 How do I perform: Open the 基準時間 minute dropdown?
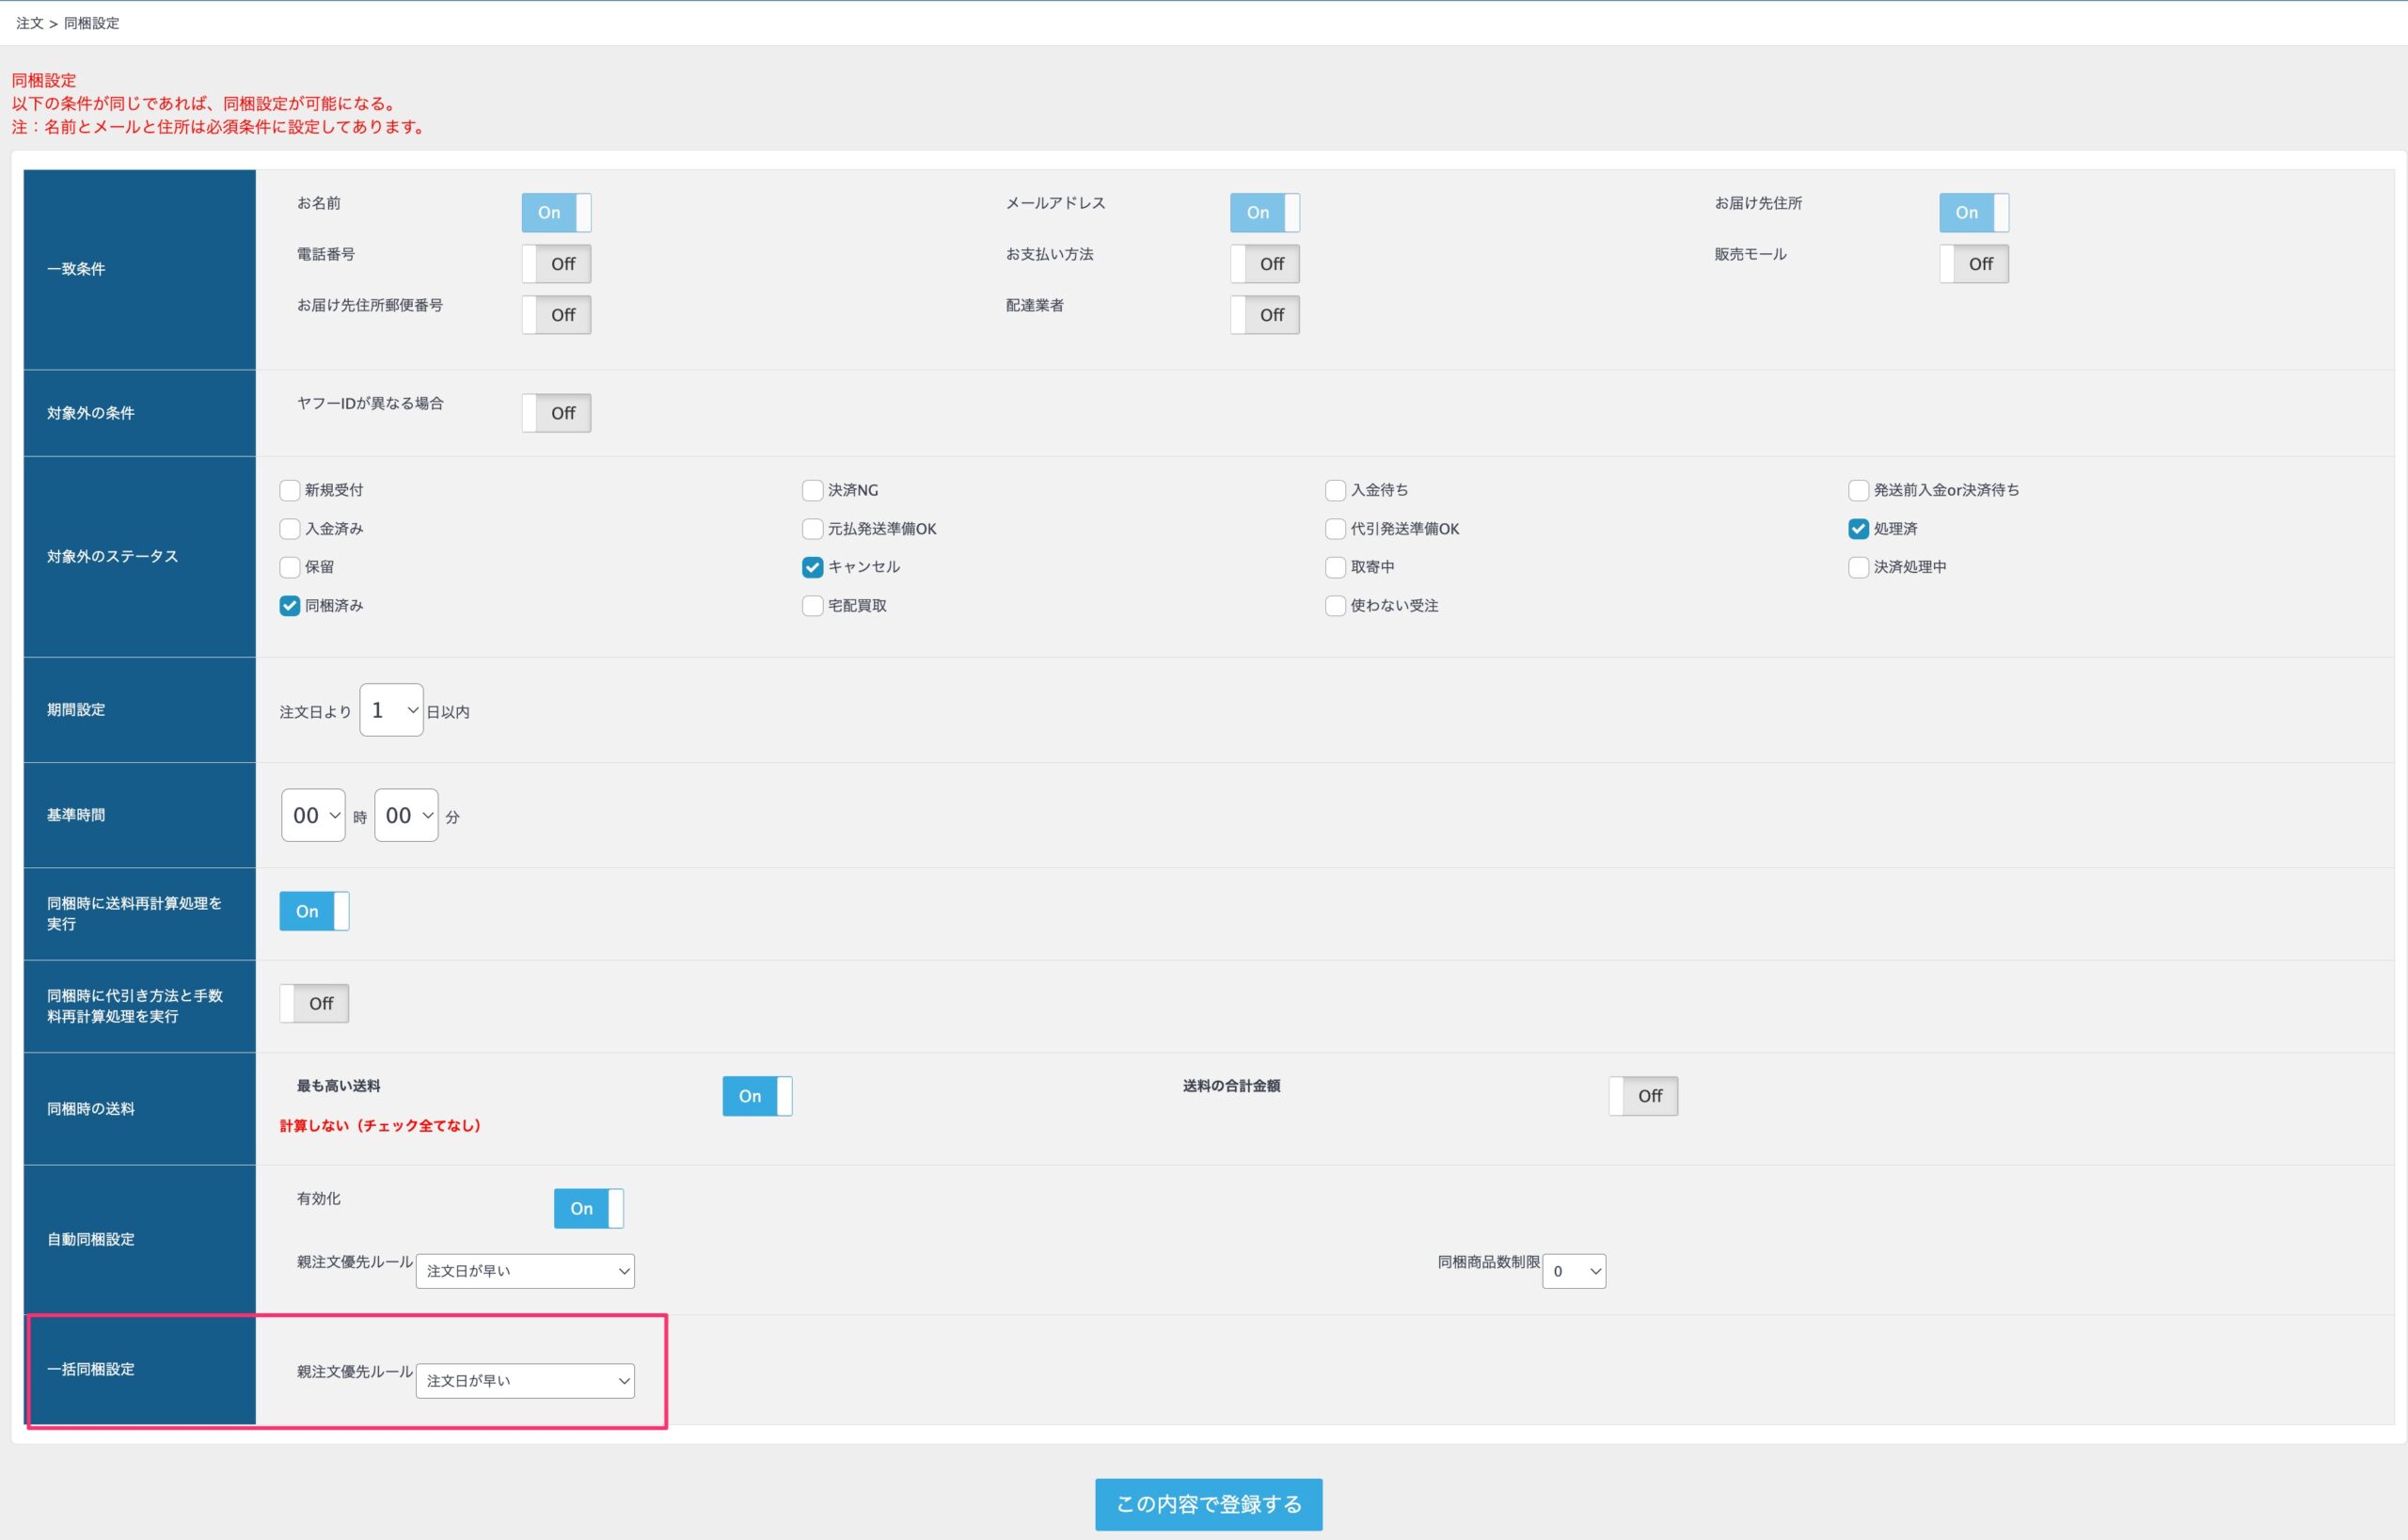[406, 815]
